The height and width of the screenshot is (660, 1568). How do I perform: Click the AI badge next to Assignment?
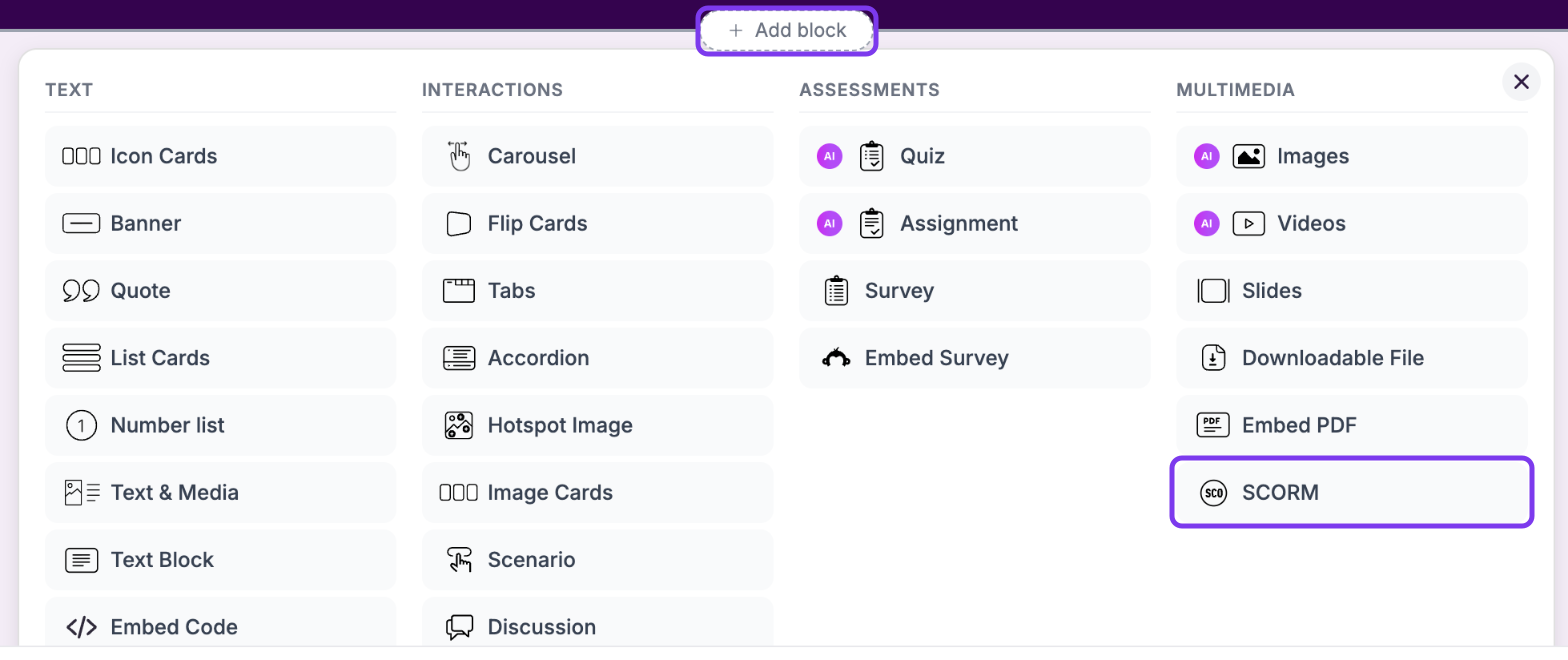pos(829,223)
